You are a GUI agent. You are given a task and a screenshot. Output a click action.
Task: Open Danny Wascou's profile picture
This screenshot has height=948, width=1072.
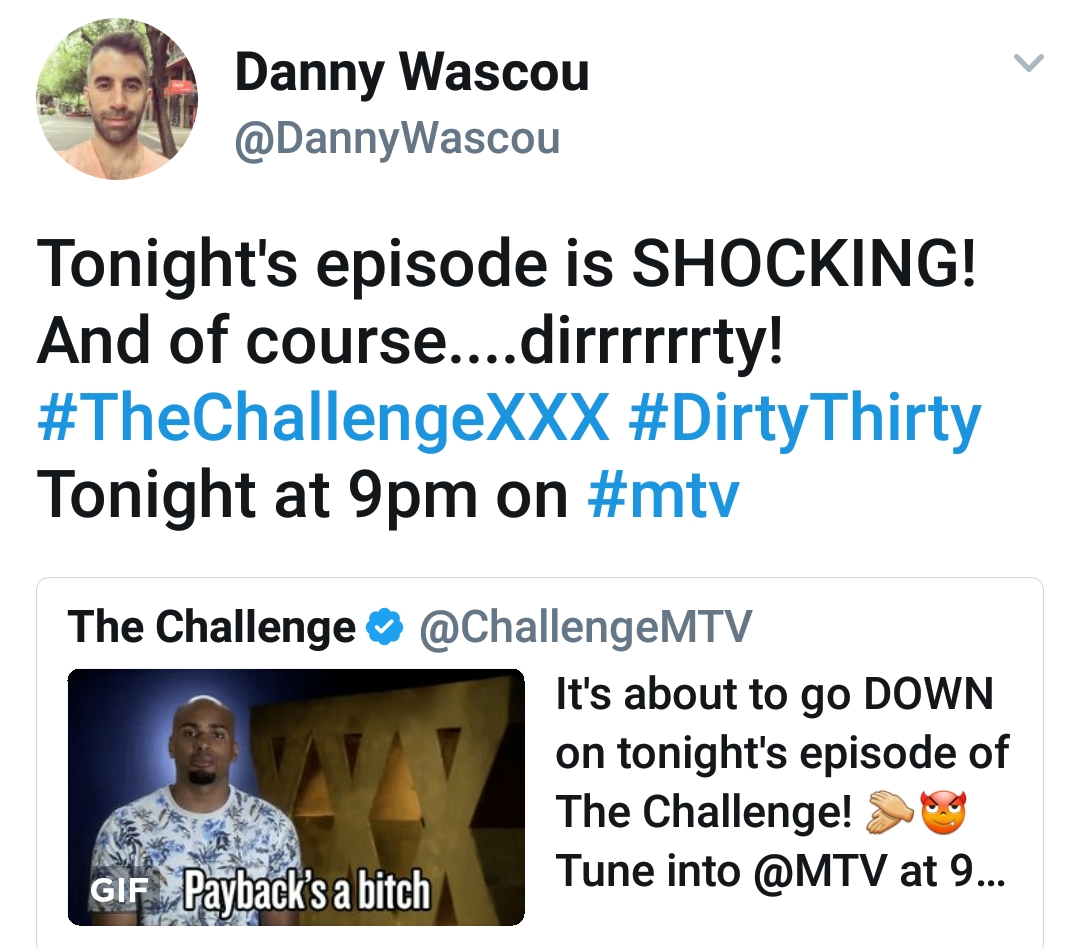(x=117, y=99)
